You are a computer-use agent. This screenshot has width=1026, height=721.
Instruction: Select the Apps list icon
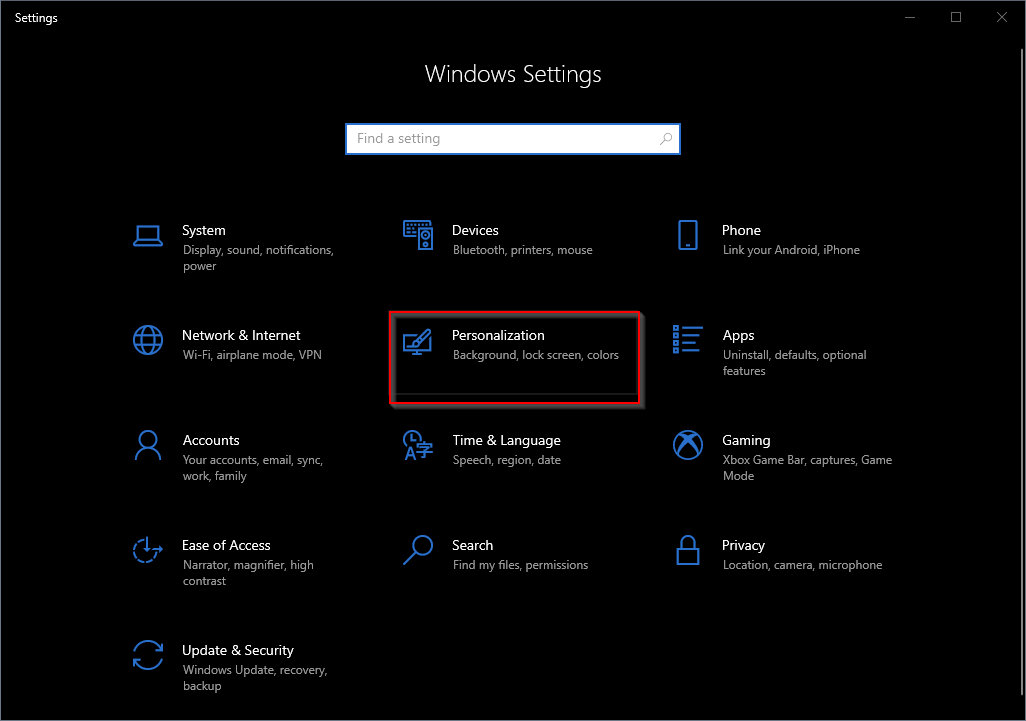click(x=688, y=340)
